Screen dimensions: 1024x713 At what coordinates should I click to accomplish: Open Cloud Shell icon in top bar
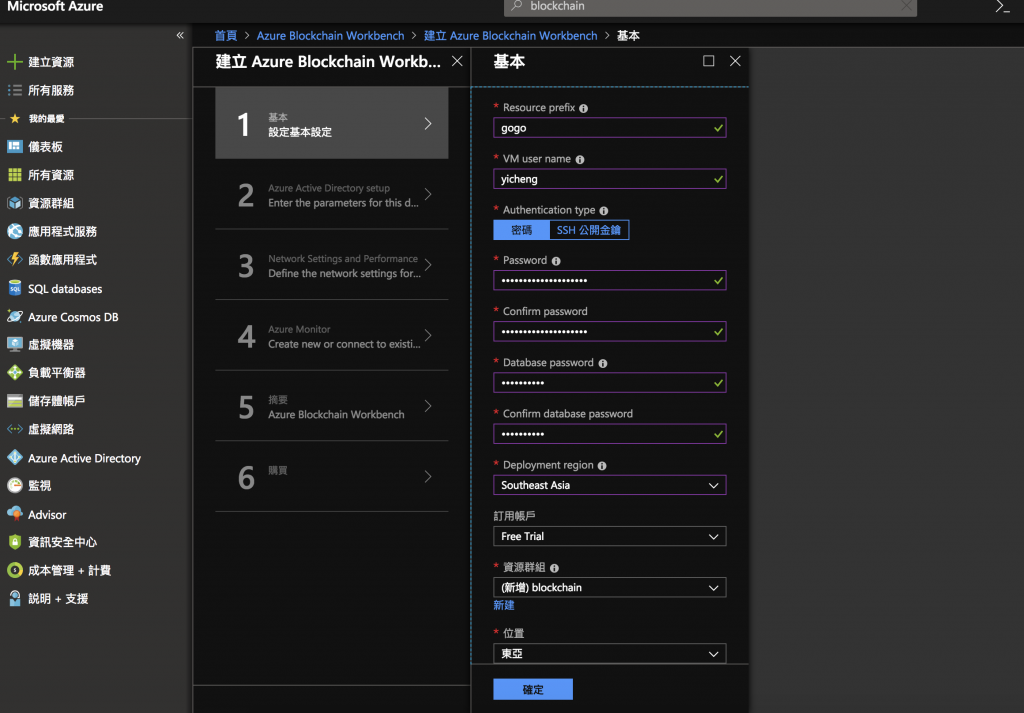(x=1002, y=7)
